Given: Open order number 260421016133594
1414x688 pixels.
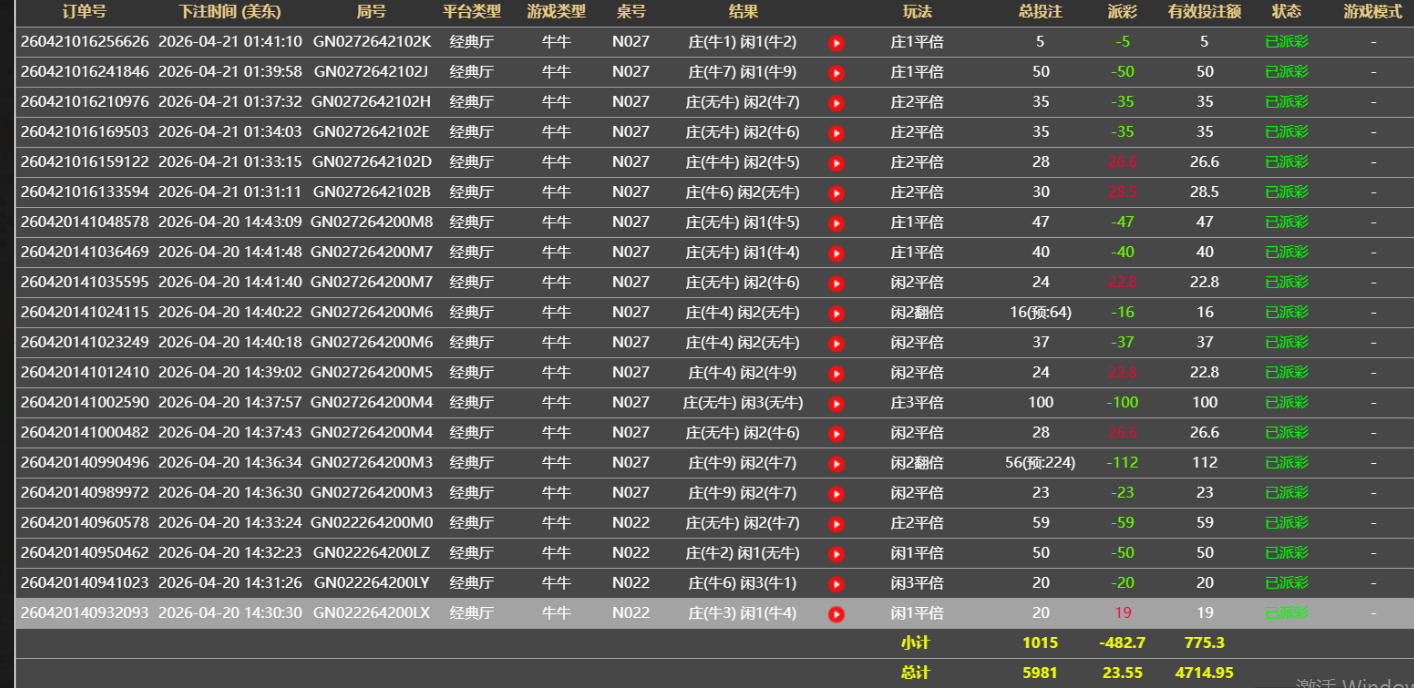Looking at the screenshot, I should click(x=84, y=192).
